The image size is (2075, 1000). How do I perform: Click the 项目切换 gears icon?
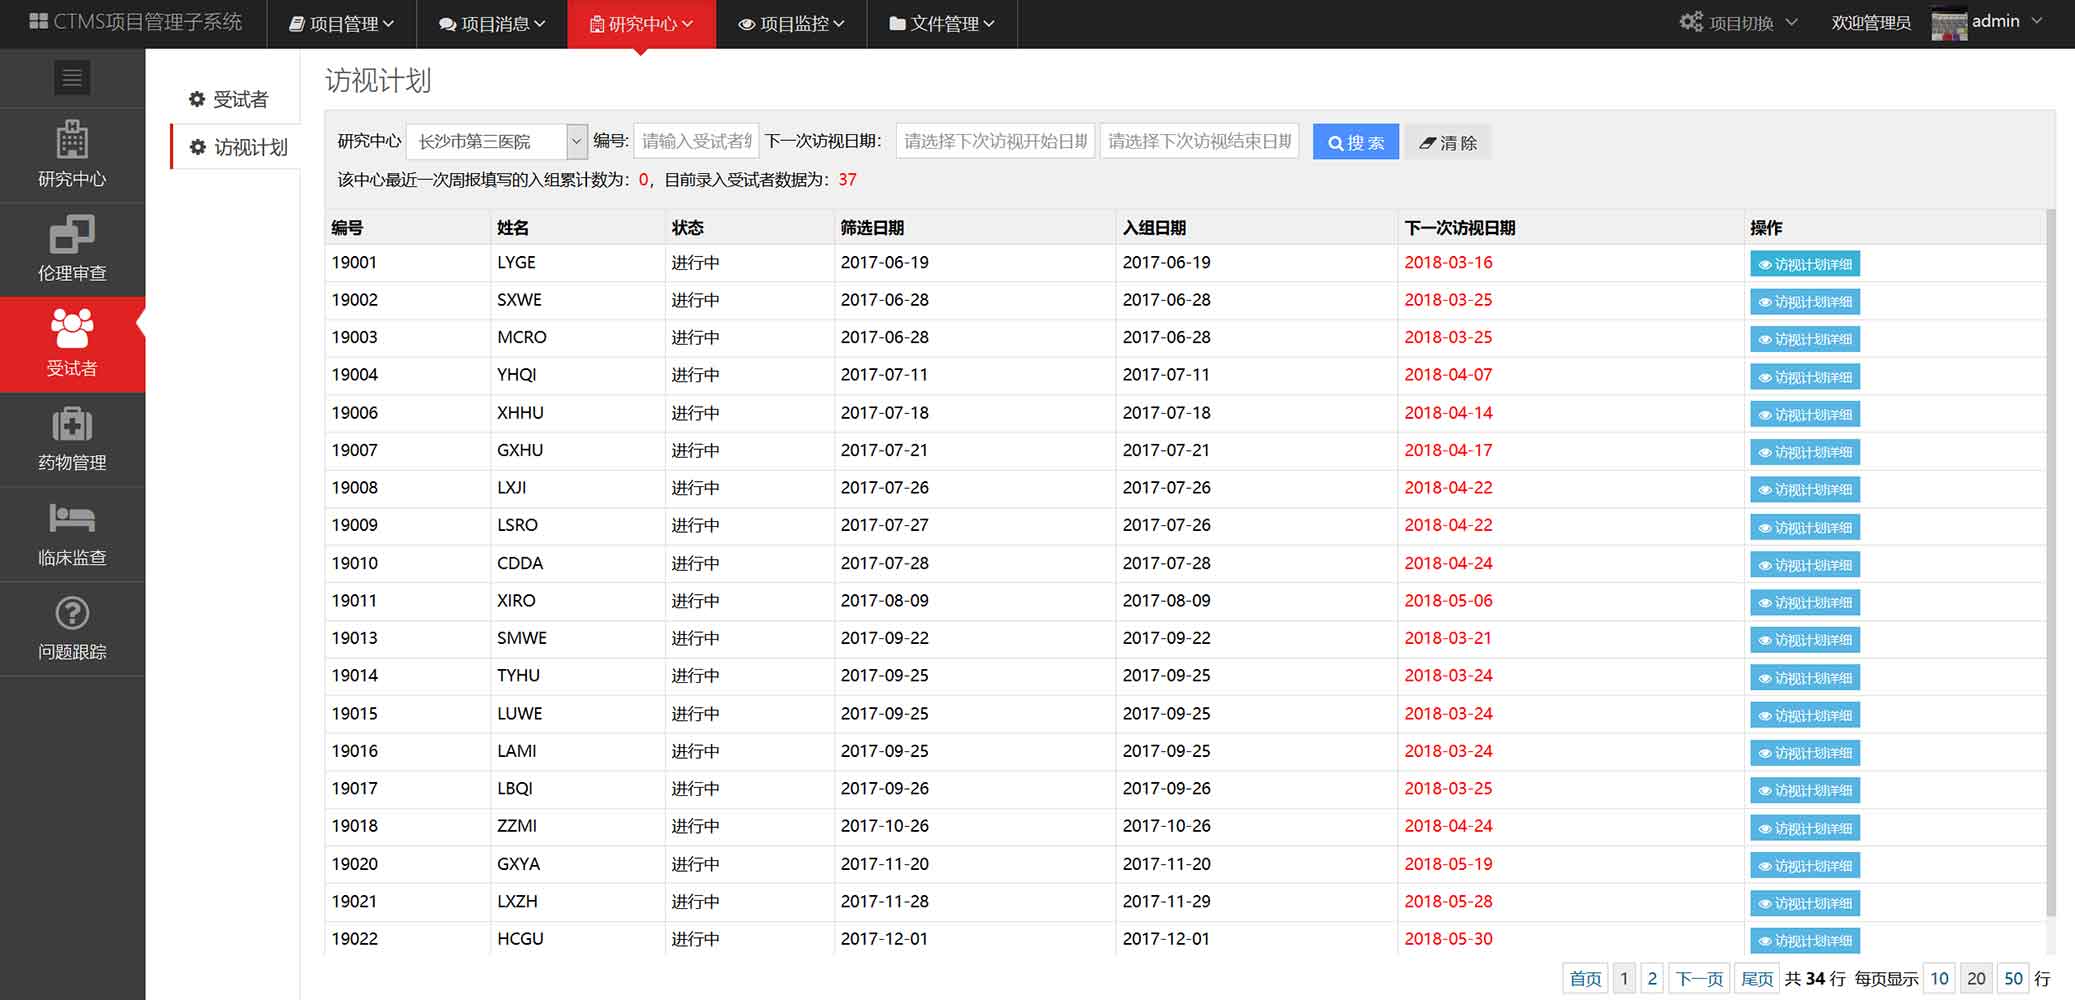(1691, 22)
